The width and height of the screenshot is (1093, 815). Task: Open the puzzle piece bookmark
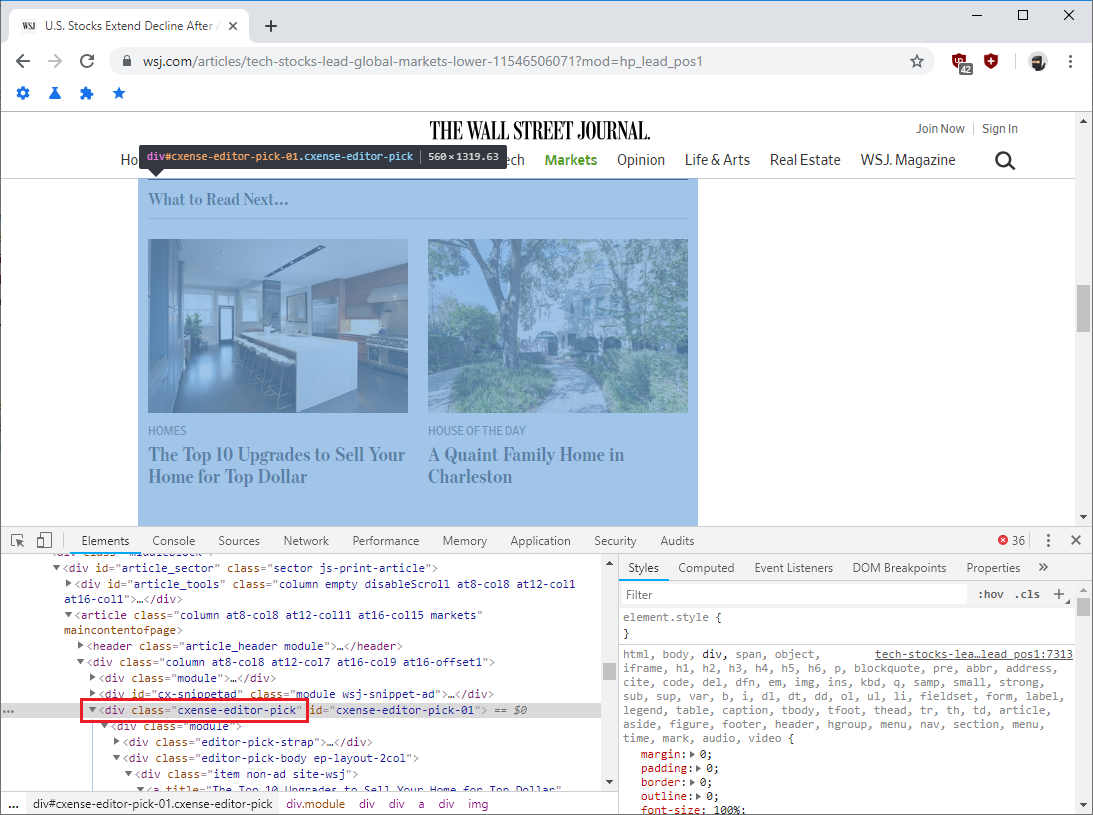(x=86, y=93)
